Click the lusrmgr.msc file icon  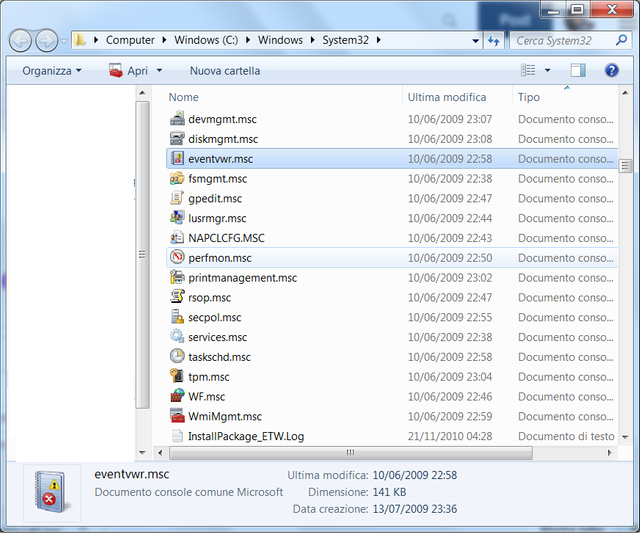[x=177, y=218]
